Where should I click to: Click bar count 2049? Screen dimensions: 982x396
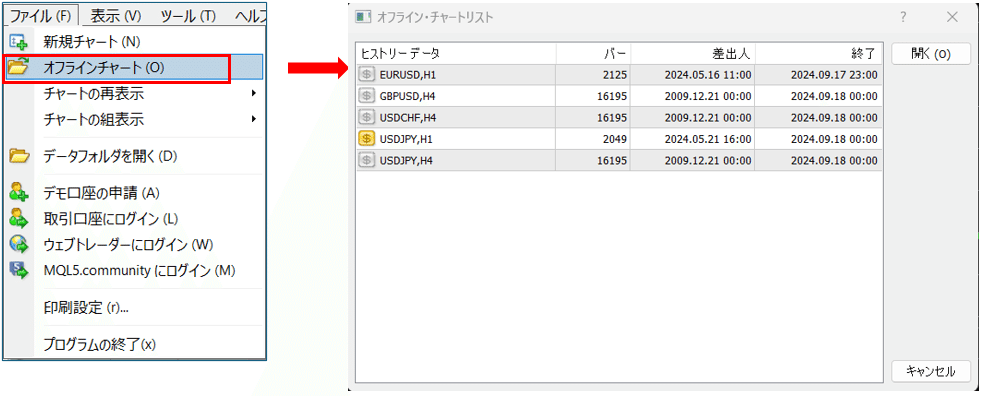(x=616, y=139)
